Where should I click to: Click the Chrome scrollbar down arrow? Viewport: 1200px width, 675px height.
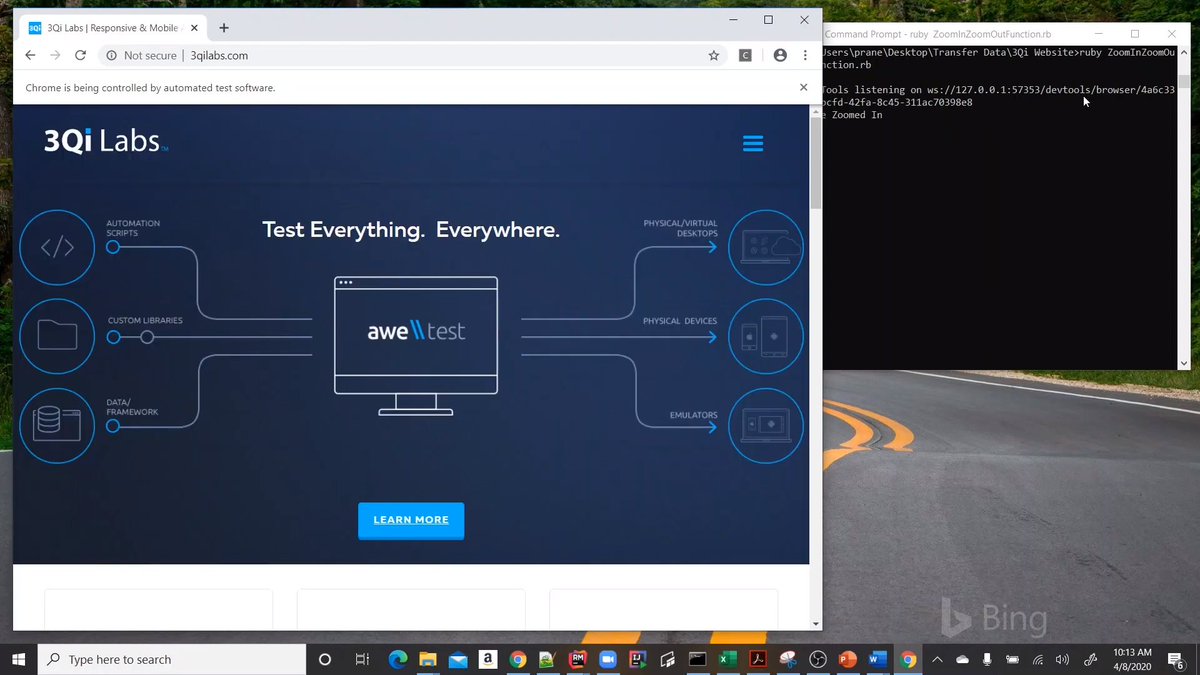coord(815,624)
